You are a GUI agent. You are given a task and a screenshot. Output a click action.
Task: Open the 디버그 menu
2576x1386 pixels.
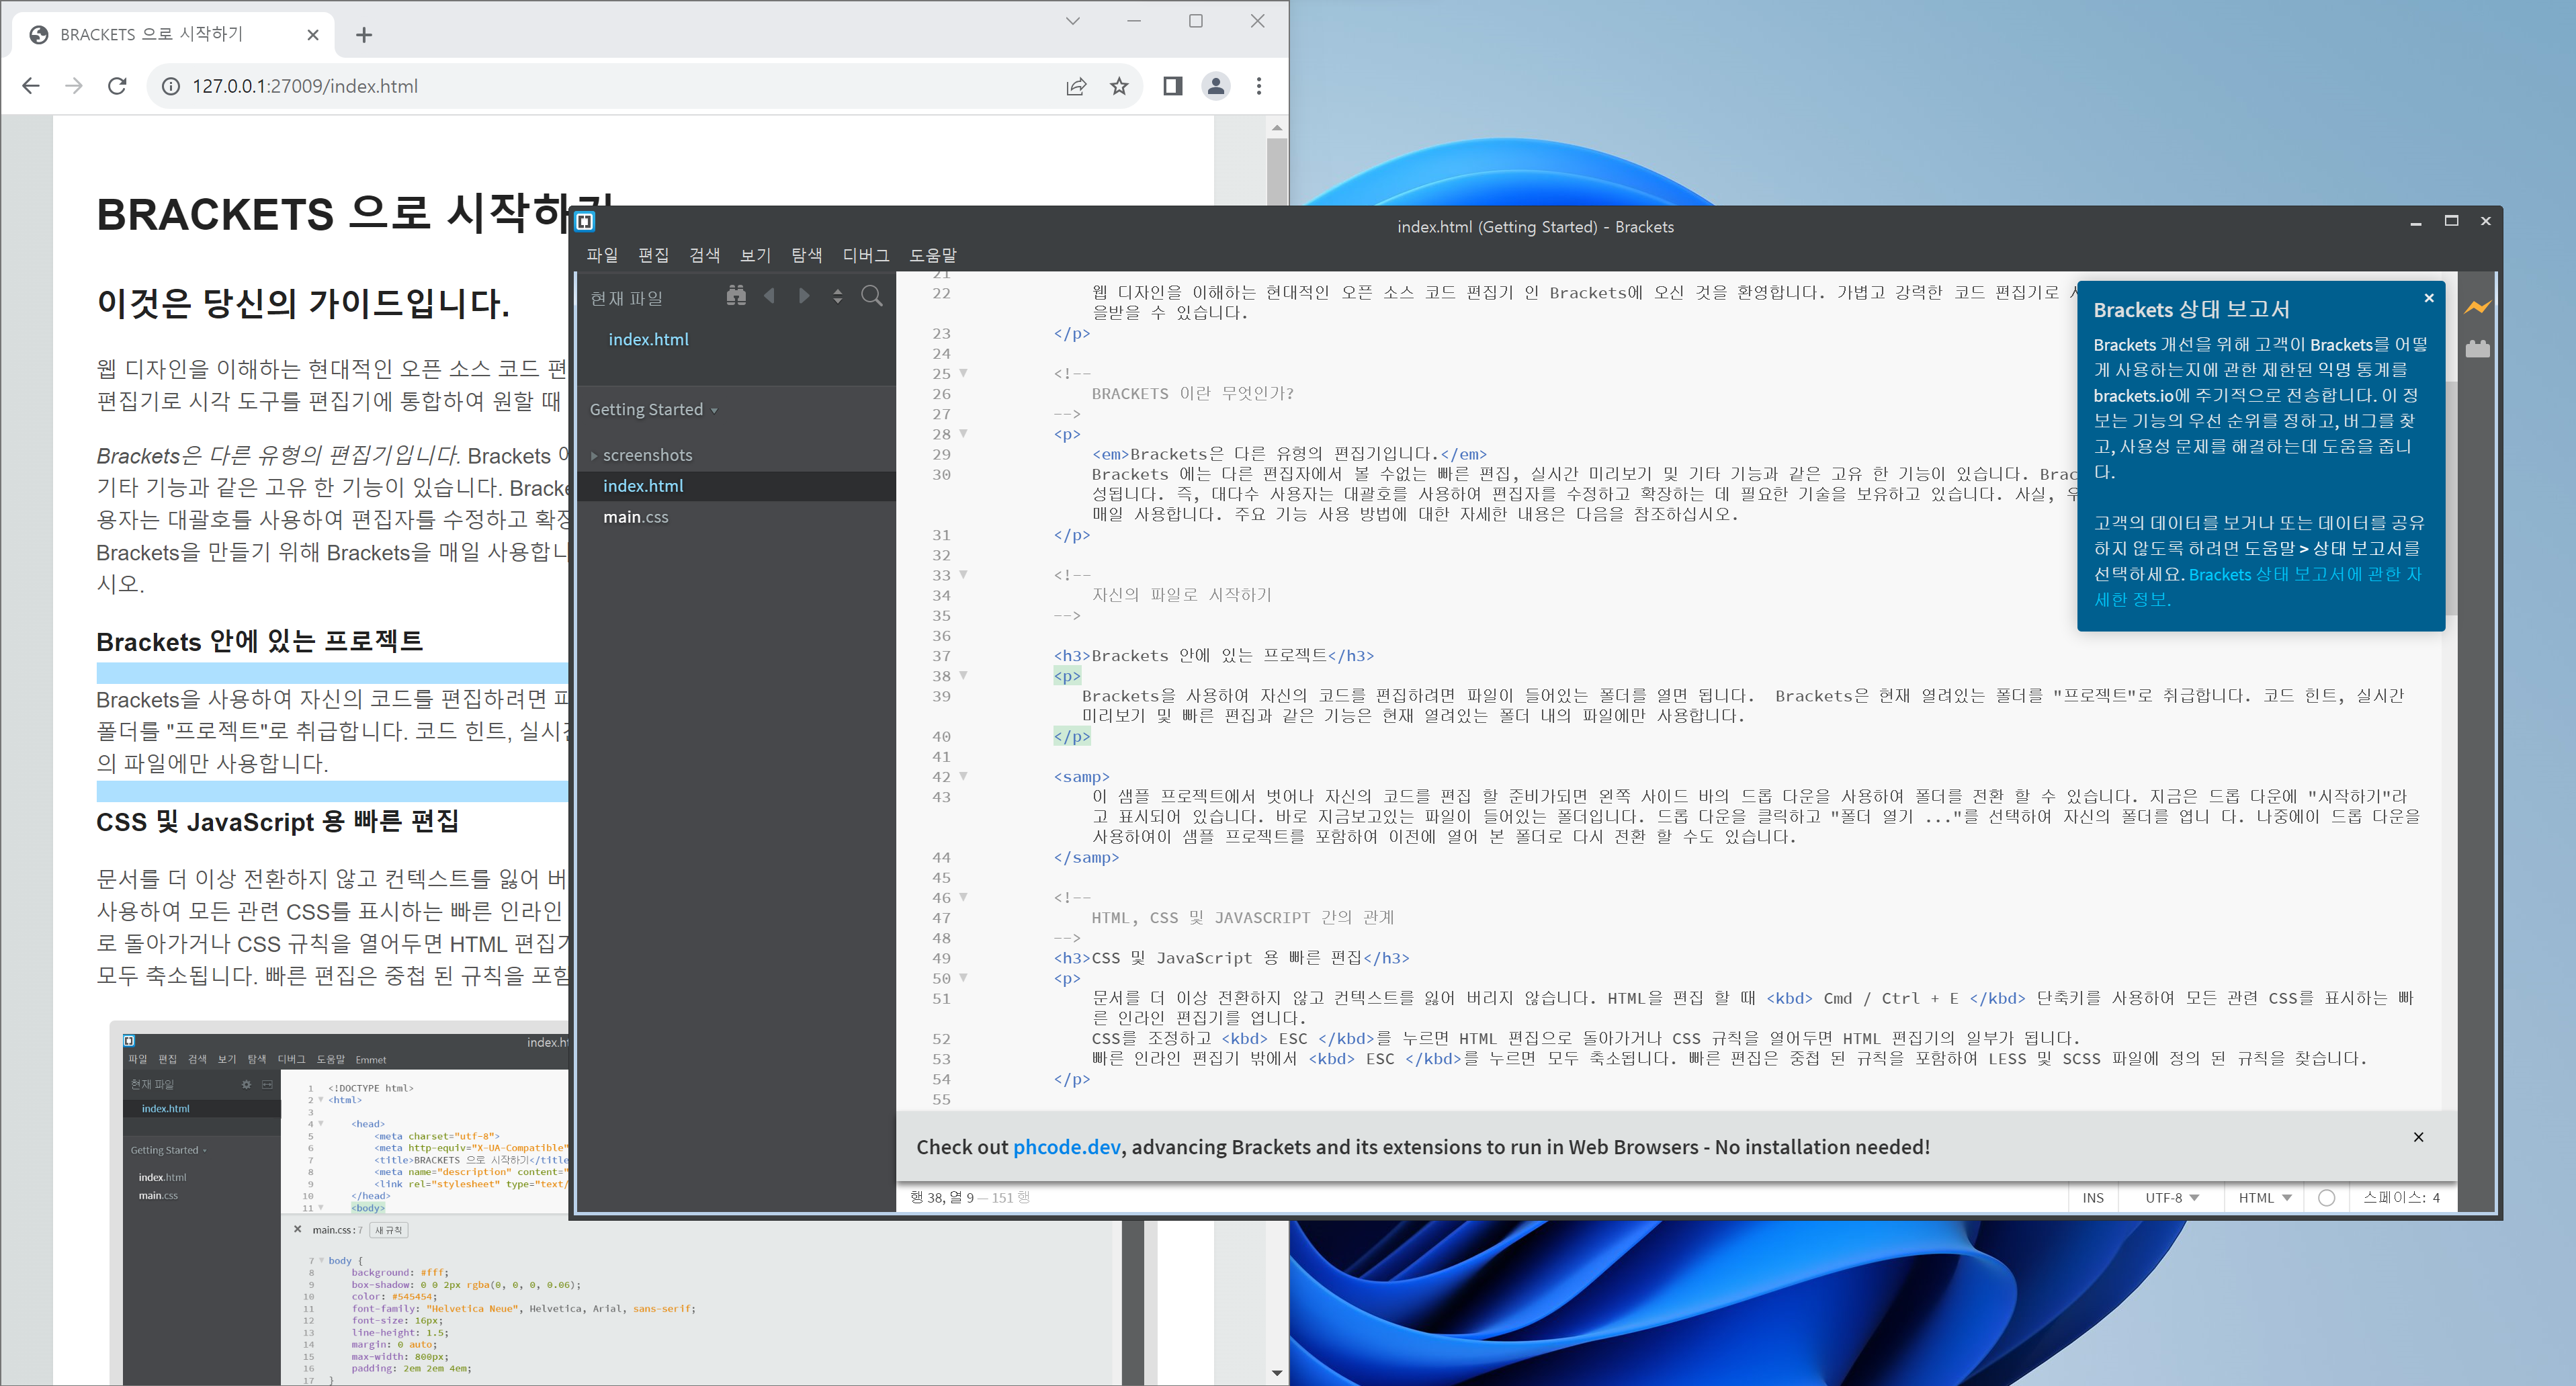click(x=866, y=255)
